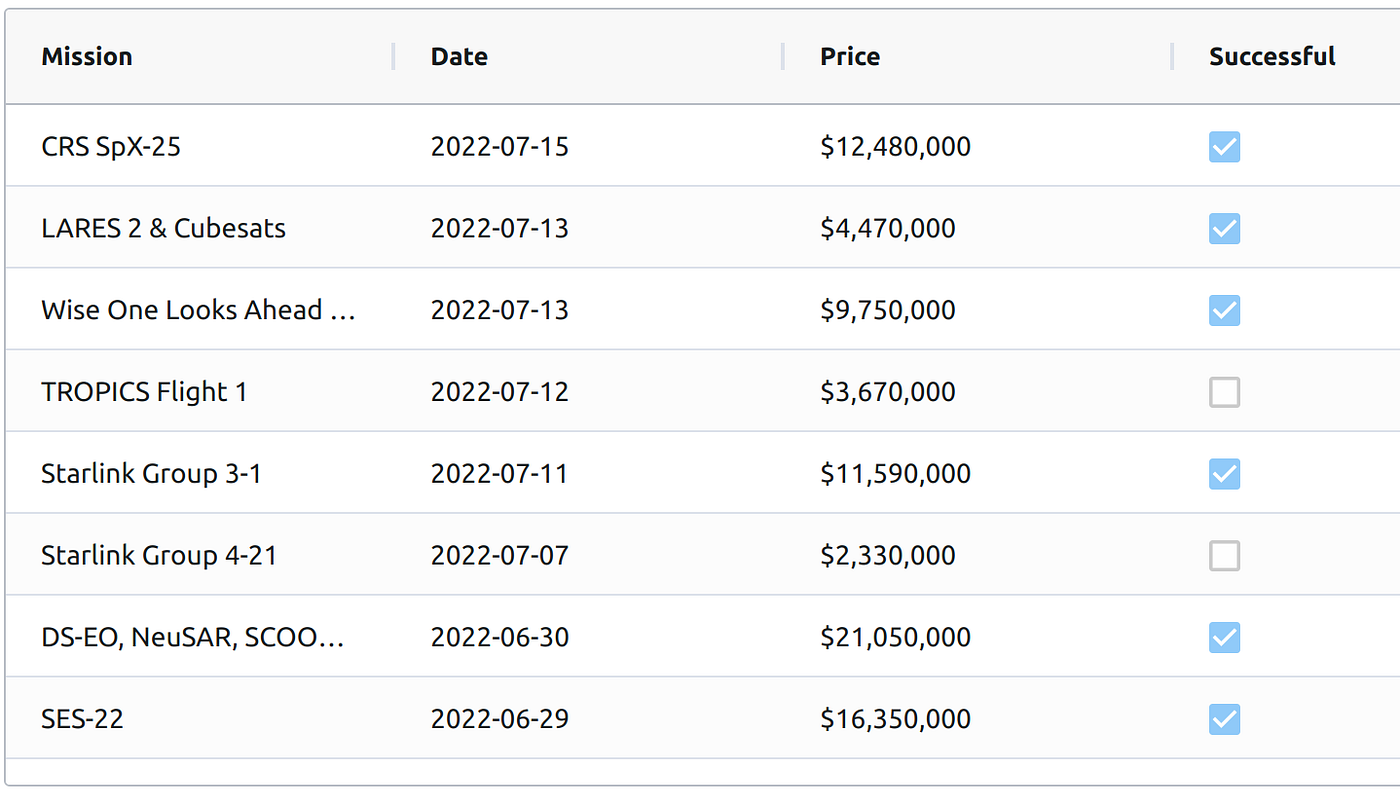Click the 2022-07-11 date cell

(x=499, y=474)
